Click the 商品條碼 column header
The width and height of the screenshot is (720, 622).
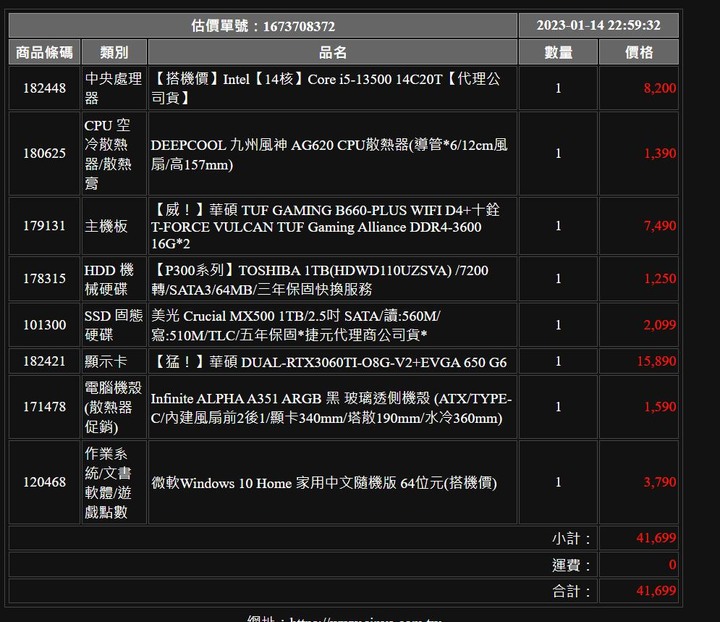pyautogui.click(x=45, y=52)
